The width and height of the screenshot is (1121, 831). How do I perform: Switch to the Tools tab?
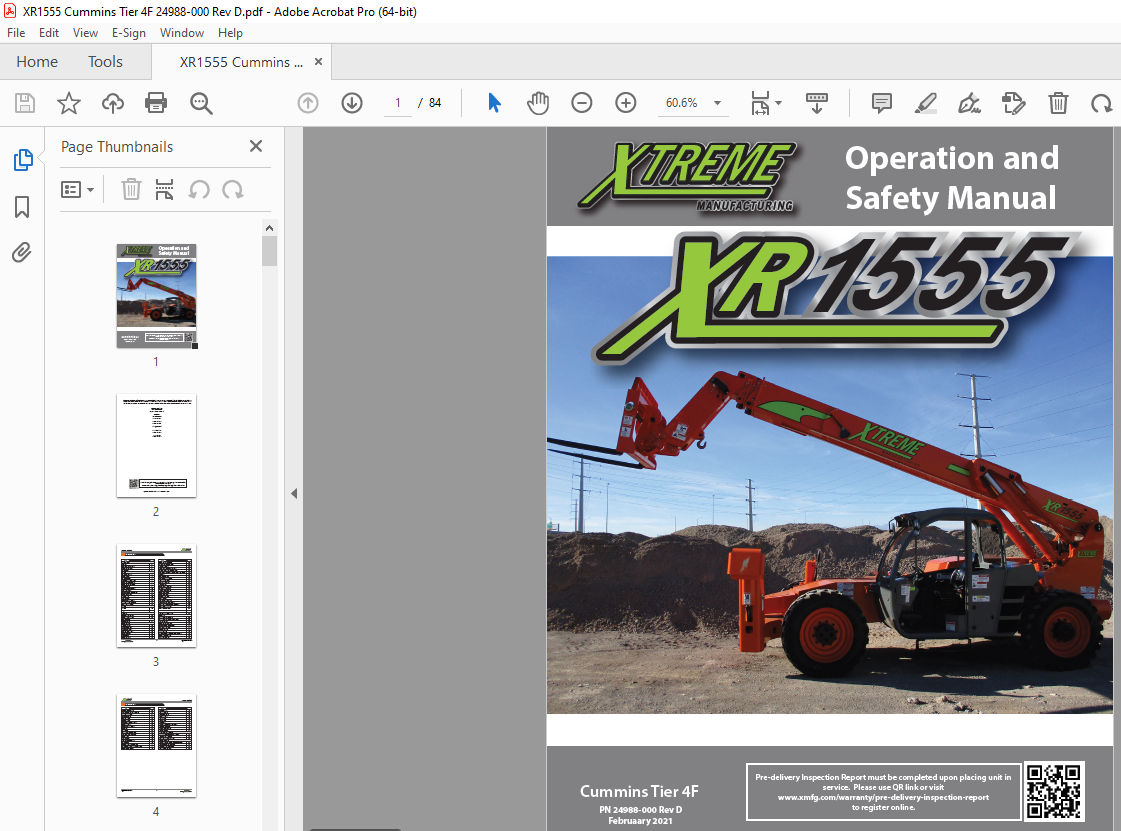pos(105,62)
